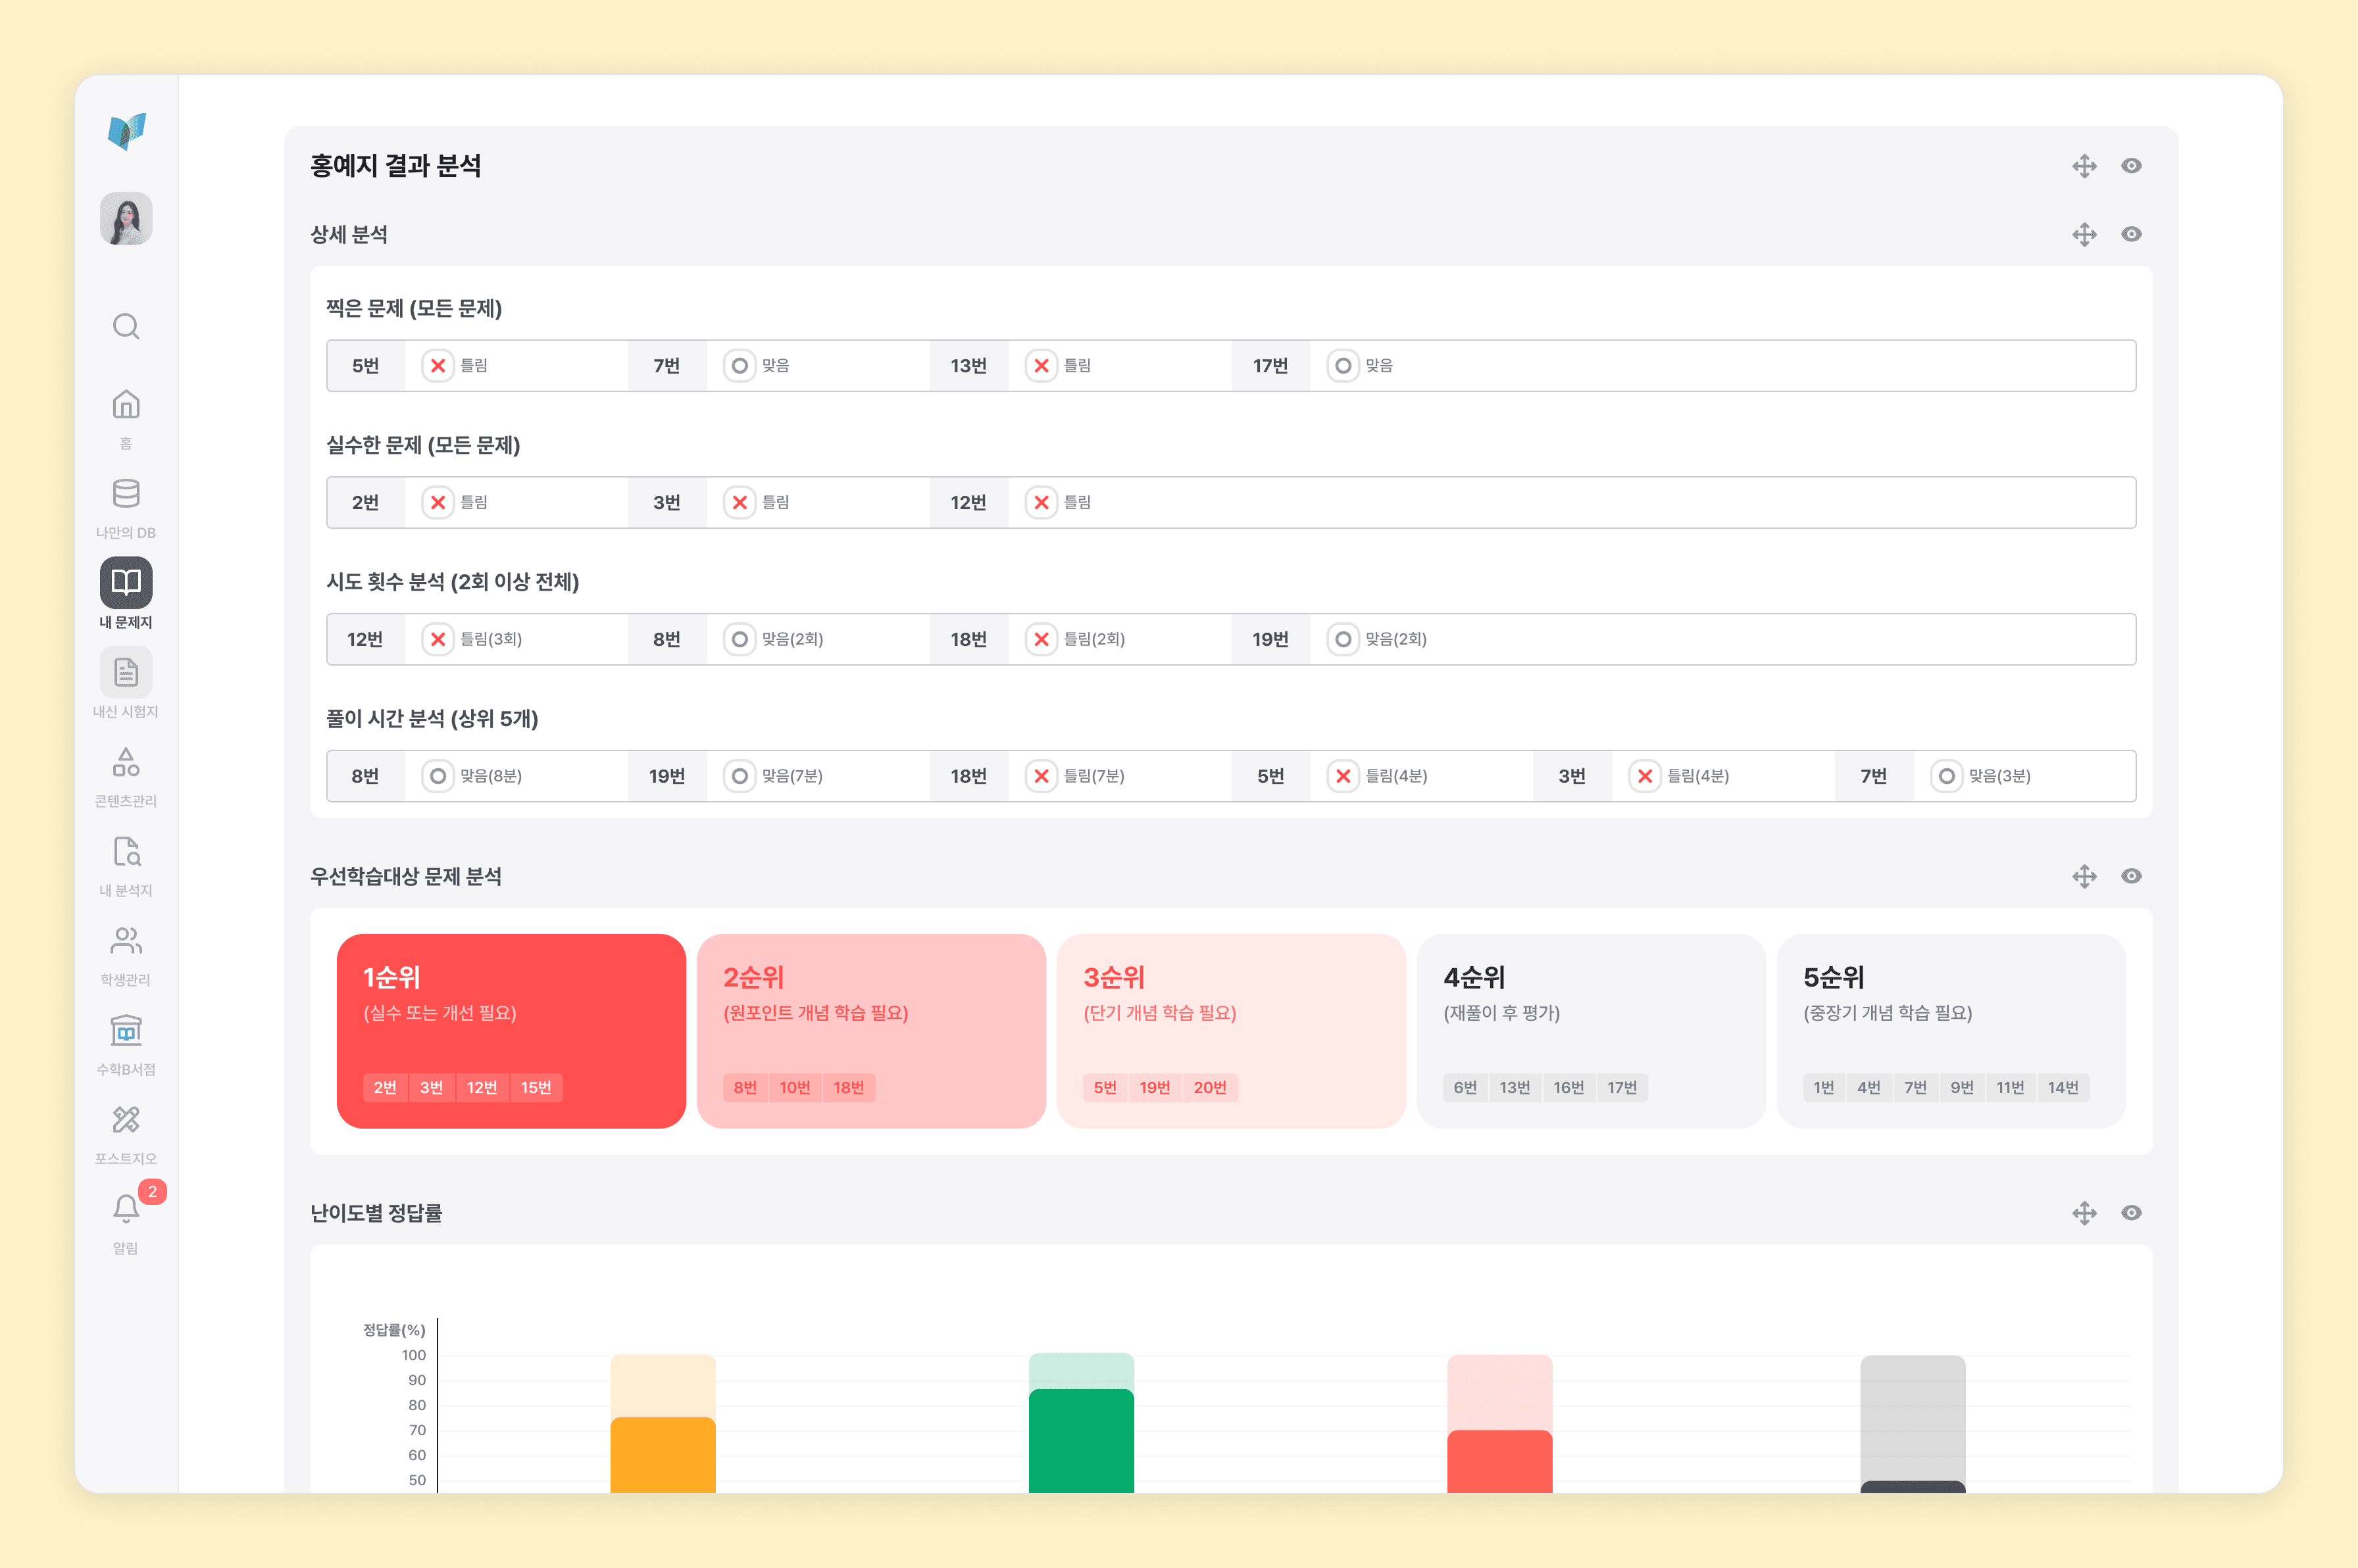
Task: Click the orange bar in 정답률 chart
Action: coord(663,1455)
